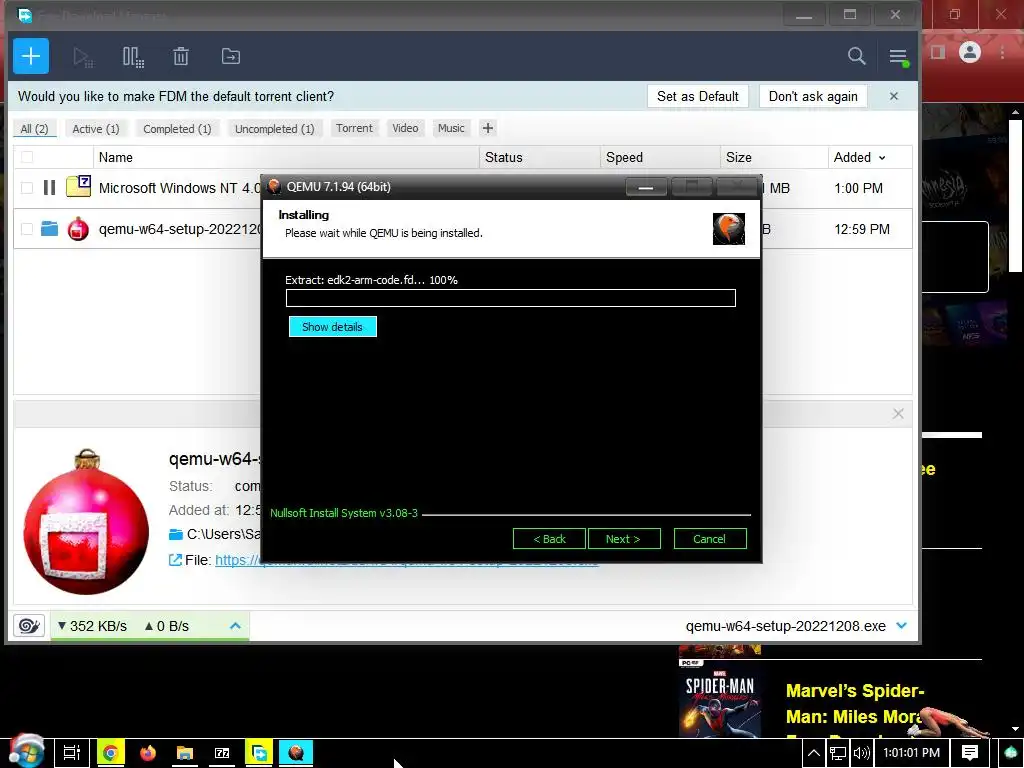
Task: Show hidden tray icons chevron
Action: tap(814, 753)
